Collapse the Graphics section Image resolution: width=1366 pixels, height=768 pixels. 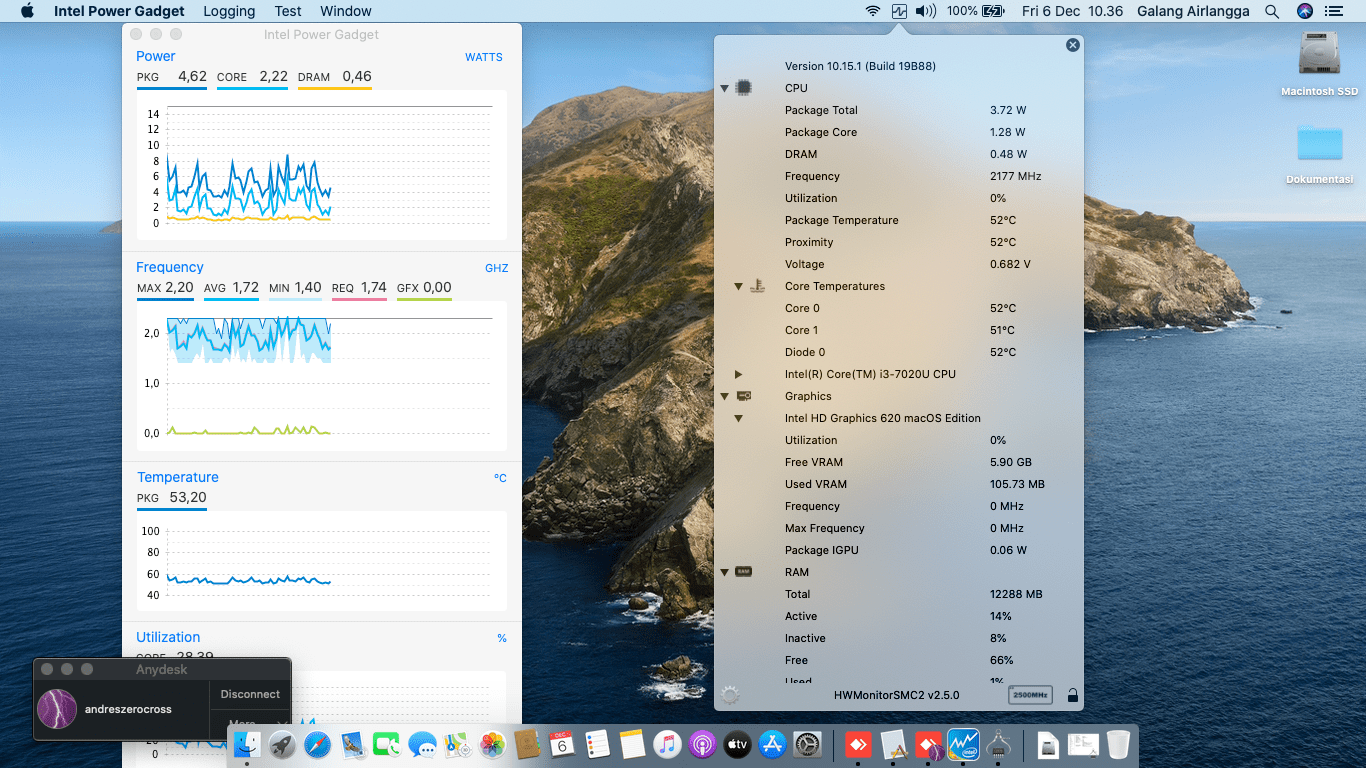tap(725, 396)
